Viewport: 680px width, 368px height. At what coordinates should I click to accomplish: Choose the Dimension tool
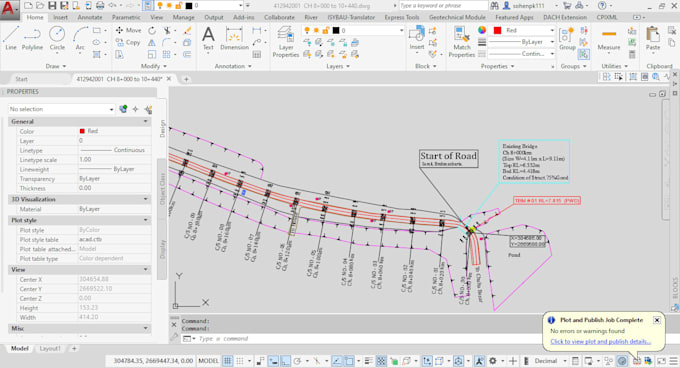pyautogui.click(x=234, y=38)
